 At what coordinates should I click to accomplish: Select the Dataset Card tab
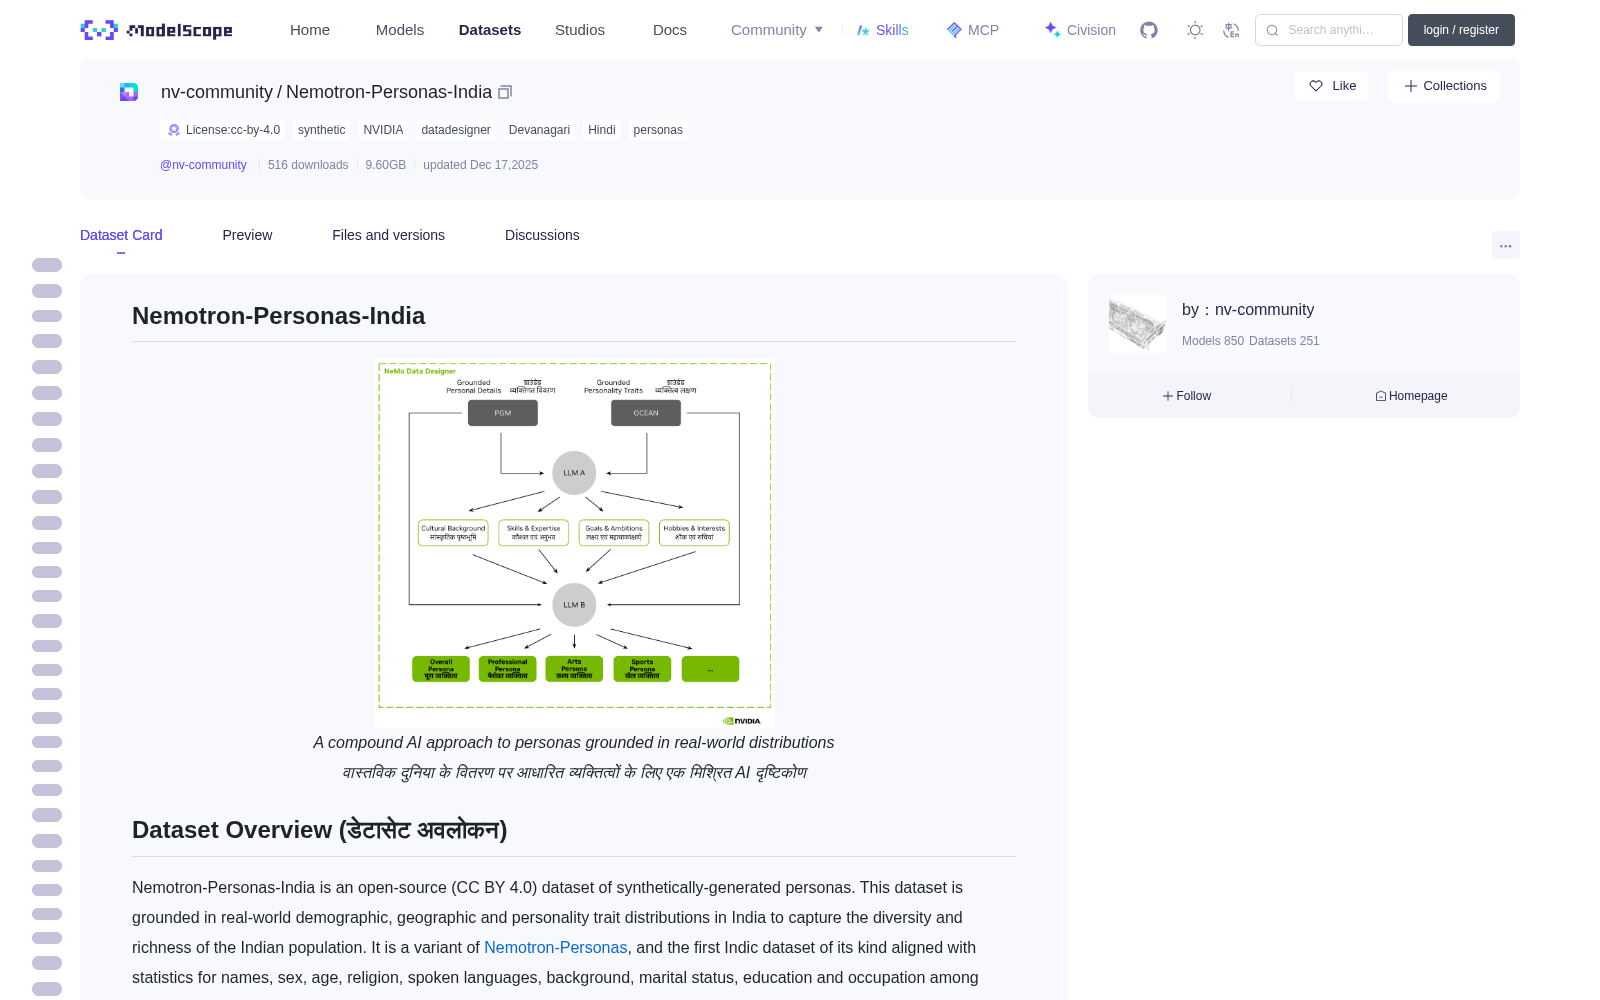[x=121, y=235]
